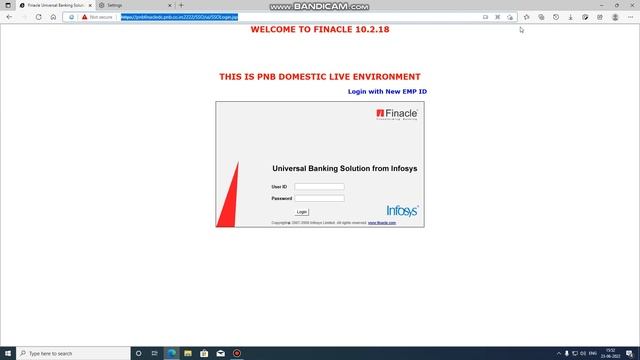
Task: Click the Bandicam recorder taskbar icon
Action: (237, 353)
